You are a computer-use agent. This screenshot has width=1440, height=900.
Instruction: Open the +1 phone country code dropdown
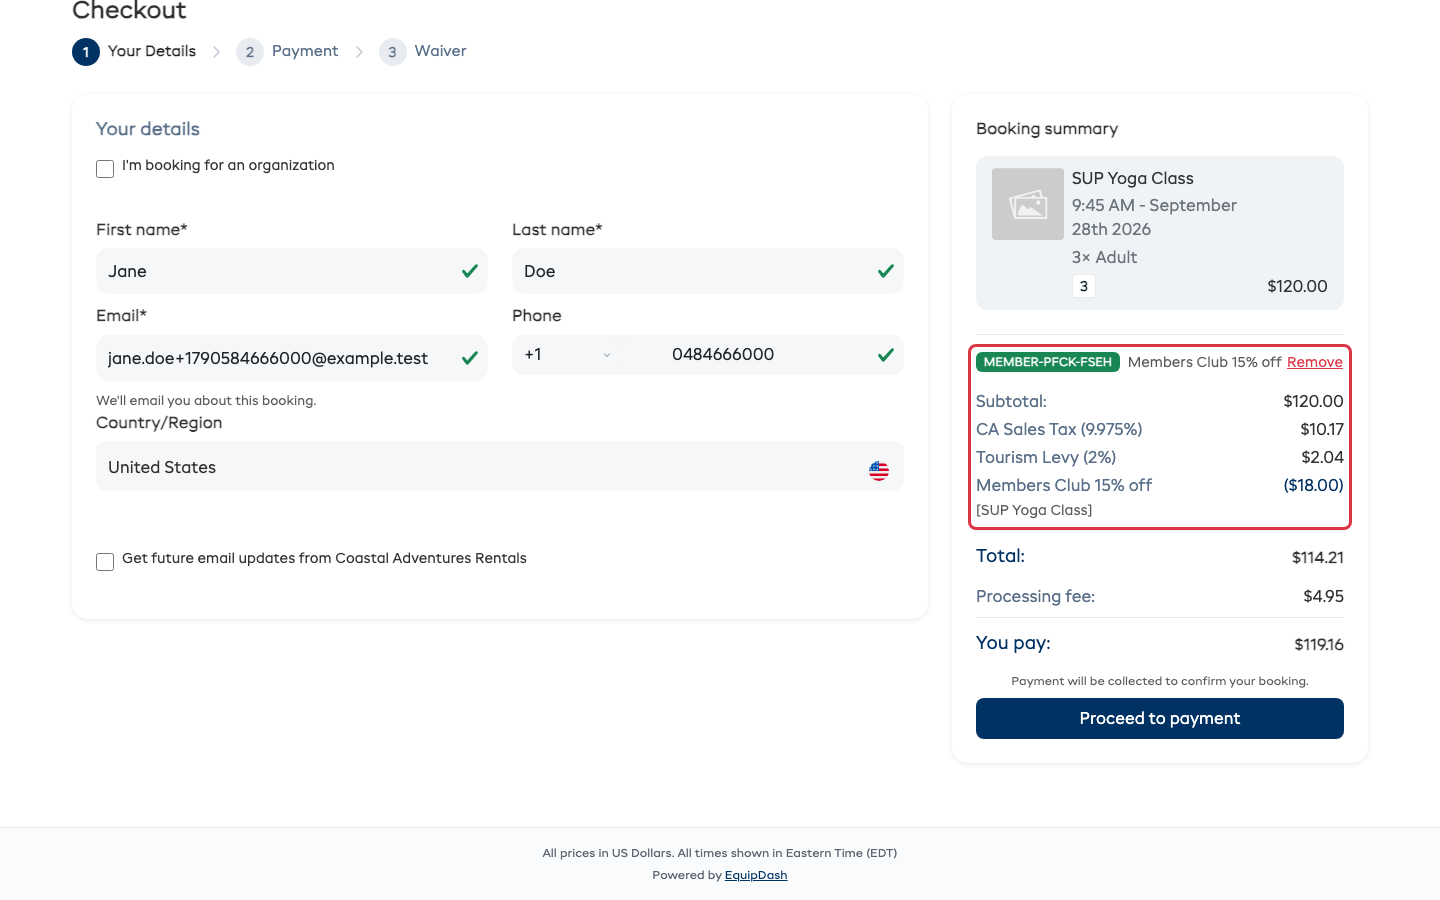[x=568, y=355]
